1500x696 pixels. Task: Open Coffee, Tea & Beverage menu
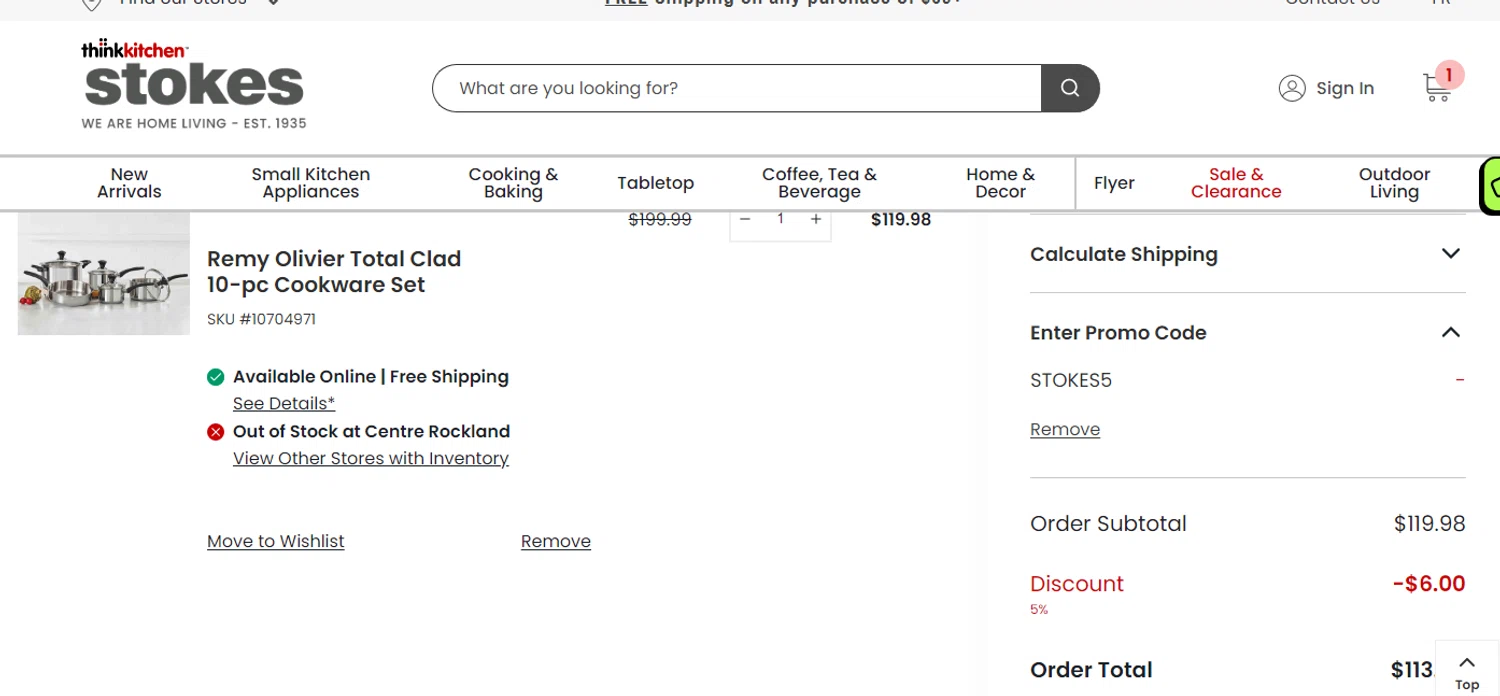tap(819, 183)
